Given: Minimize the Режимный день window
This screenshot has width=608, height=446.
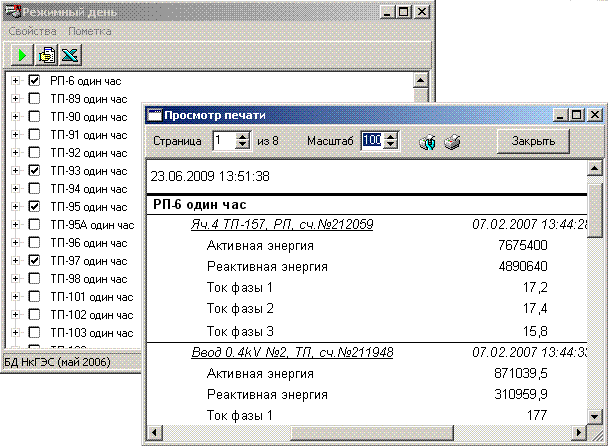Looking at the screenshot, I should (386, 12).
